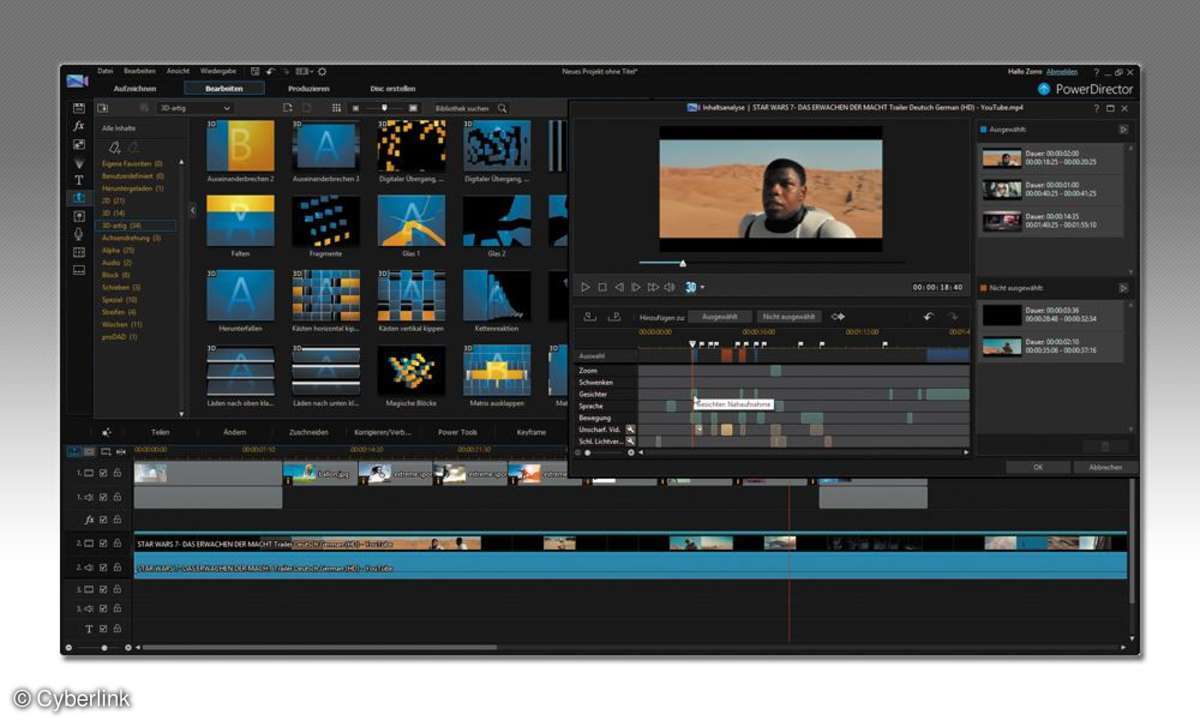This screenshot has width=1200, height=720.
Task: Toggle the lock on video track 1
Action: coord(116,473)
